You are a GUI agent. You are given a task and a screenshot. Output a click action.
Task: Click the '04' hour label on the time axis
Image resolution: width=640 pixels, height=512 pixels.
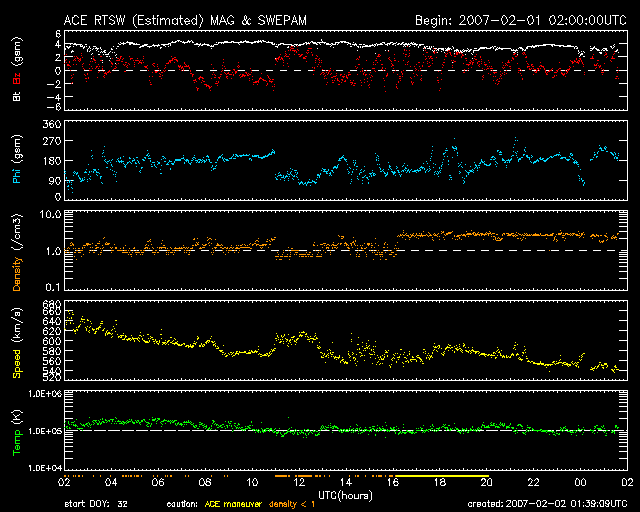tap(111, 482)
